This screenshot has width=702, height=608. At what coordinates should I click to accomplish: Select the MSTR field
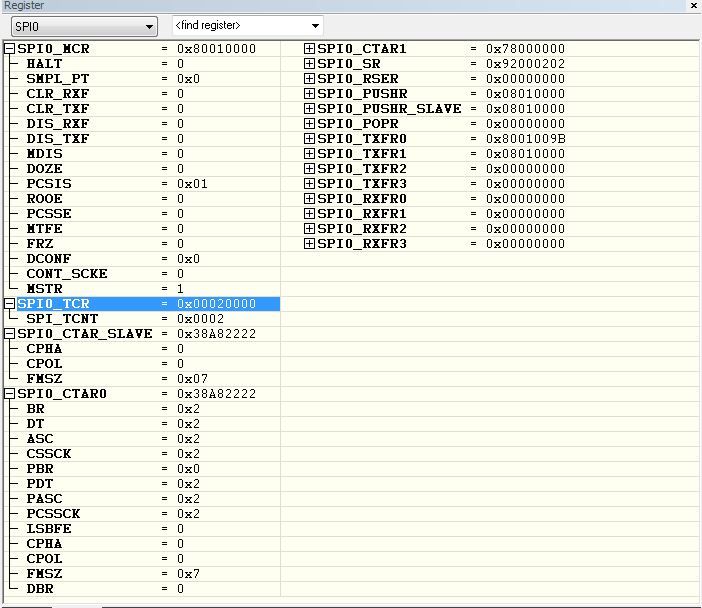pyautogui.click(x=44, y=289)
